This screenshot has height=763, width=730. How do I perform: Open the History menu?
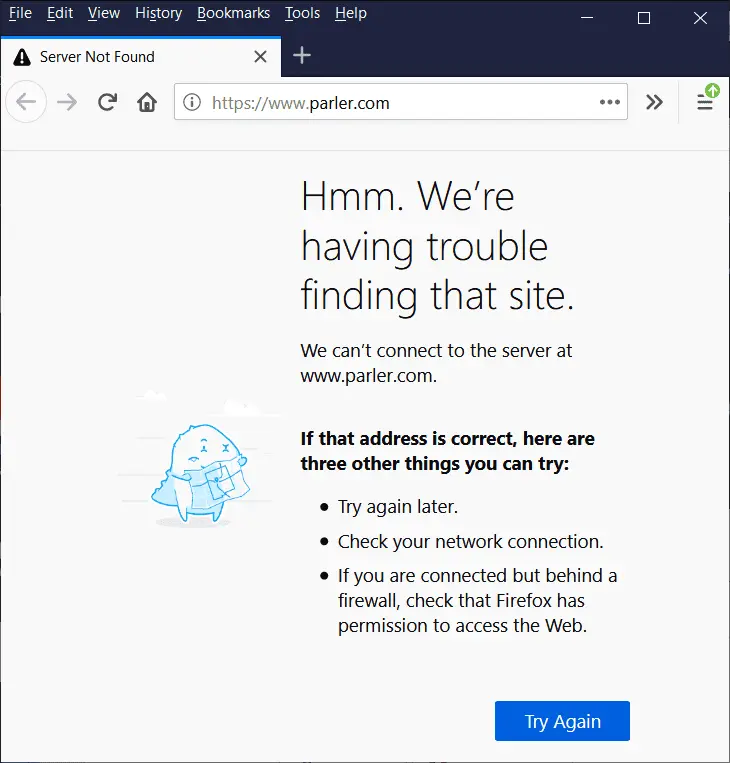(158, 13)
